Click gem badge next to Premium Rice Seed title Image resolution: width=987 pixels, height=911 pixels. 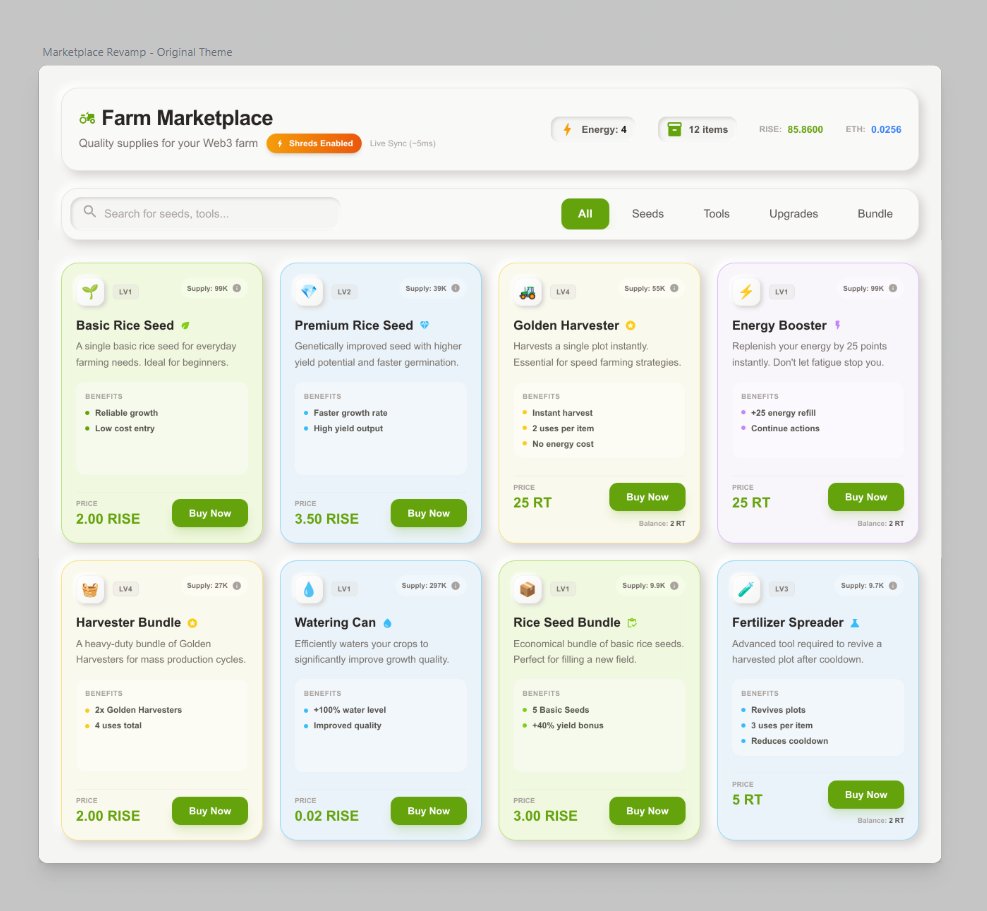click(424, 325)
